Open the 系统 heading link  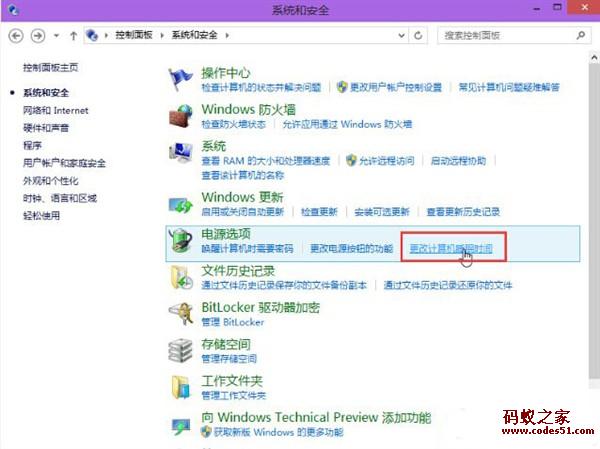pyautogui.click(x=214, y=146)
